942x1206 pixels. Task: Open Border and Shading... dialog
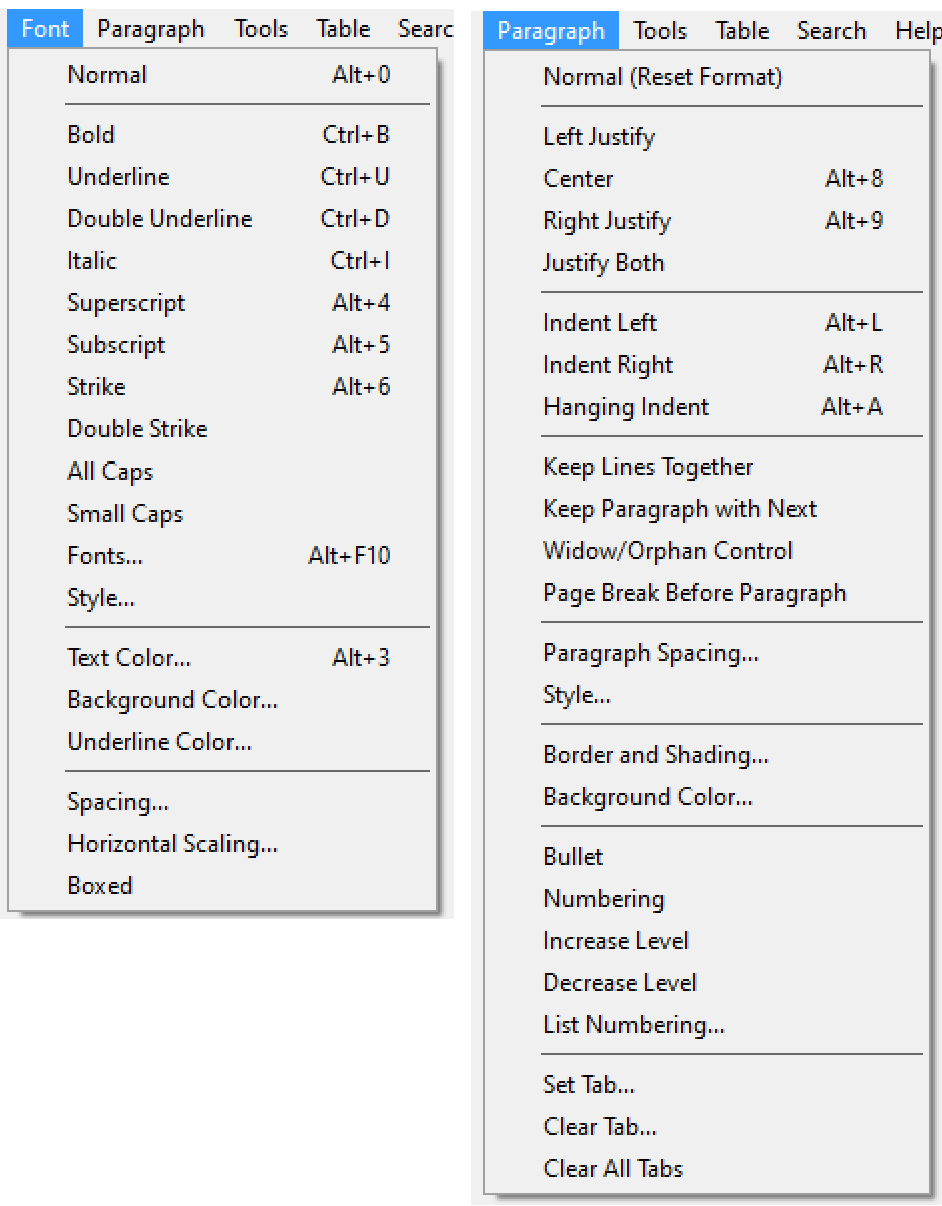point(655,755)
